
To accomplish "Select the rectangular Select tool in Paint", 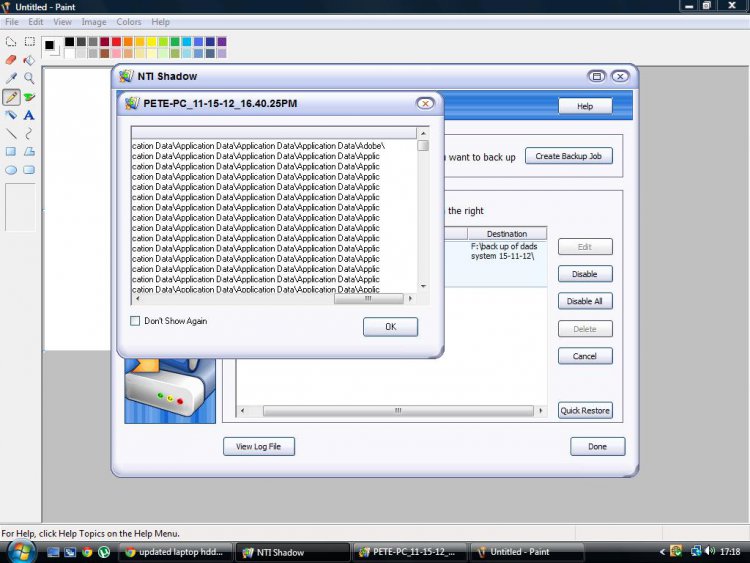I will click(30, 42).
